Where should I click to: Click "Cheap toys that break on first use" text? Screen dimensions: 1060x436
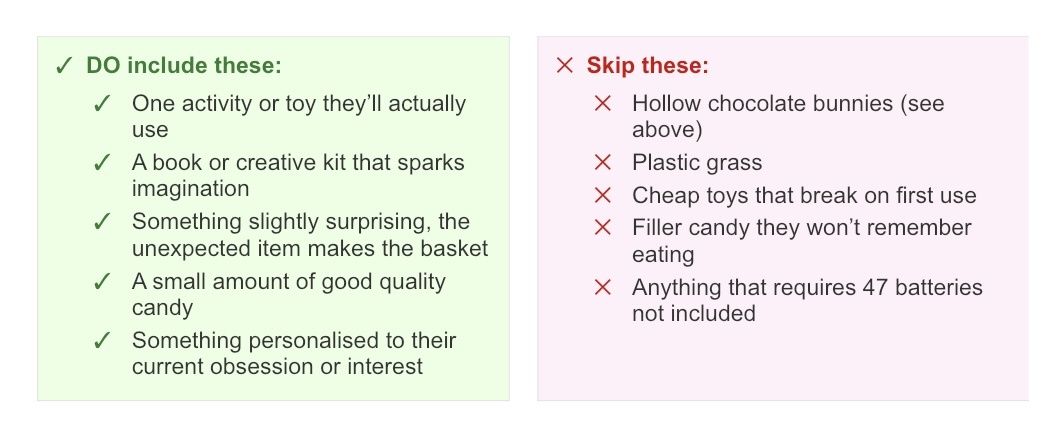tap(804, 196)
